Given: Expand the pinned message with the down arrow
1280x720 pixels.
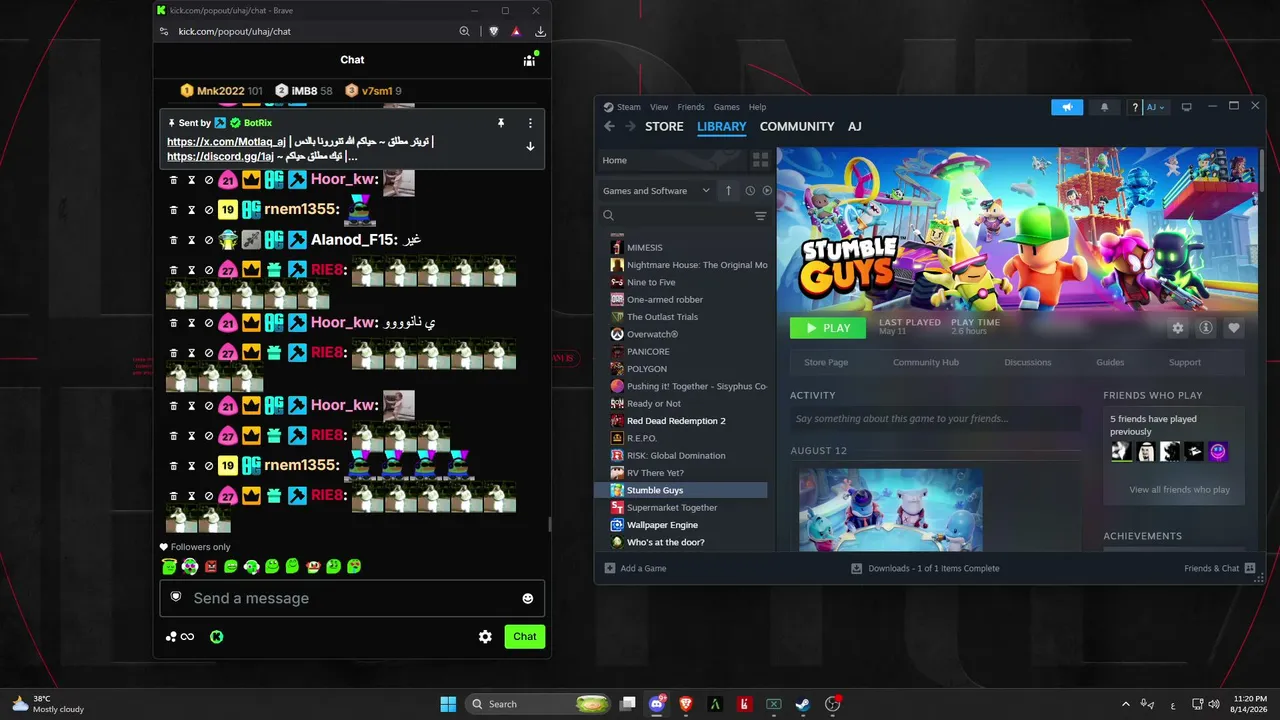Looking at the screenshot, I should coord(530,146).
